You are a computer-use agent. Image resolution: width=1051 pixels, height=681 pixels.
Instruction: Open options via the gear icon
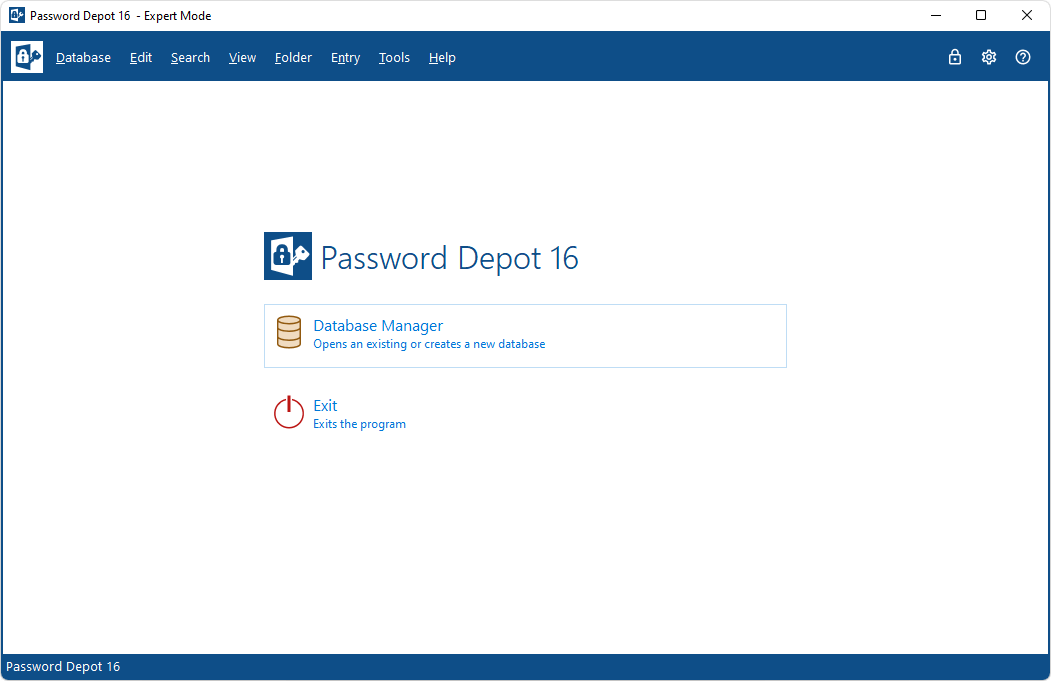(989, 57)
